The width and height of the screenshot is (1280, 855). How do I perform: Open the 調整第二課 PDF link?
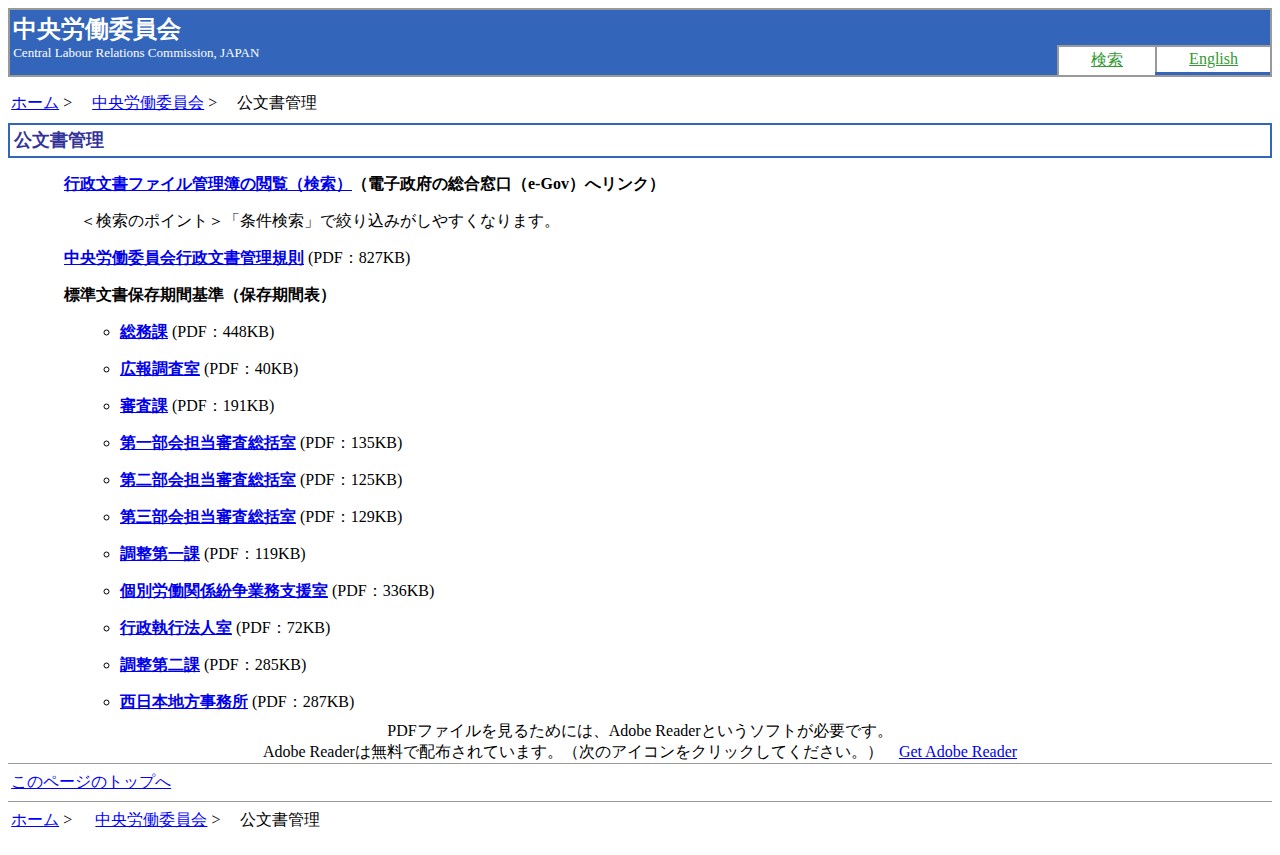[x=159, y=664]
